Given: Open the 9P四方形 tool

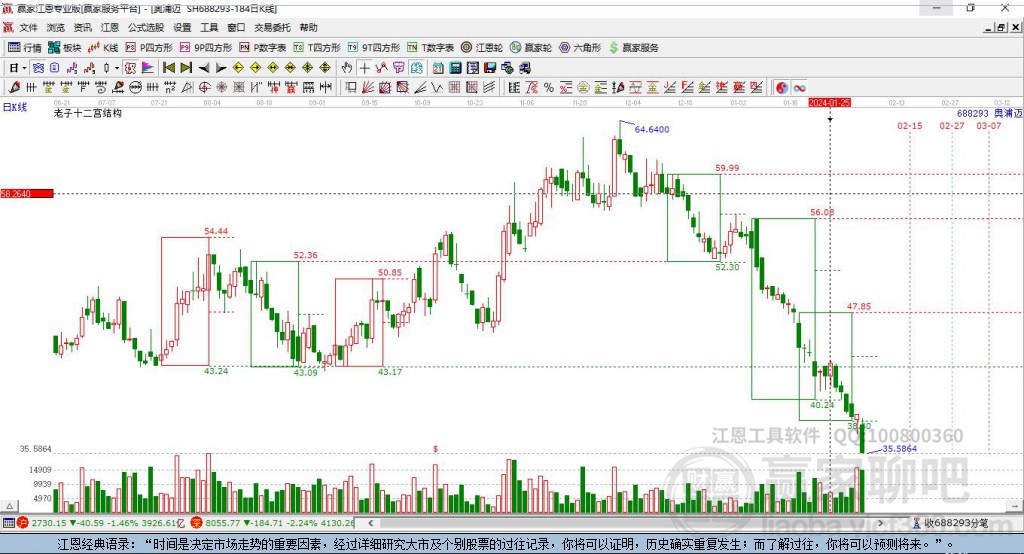Looking at the screenshot, I should tap(206, 48).
